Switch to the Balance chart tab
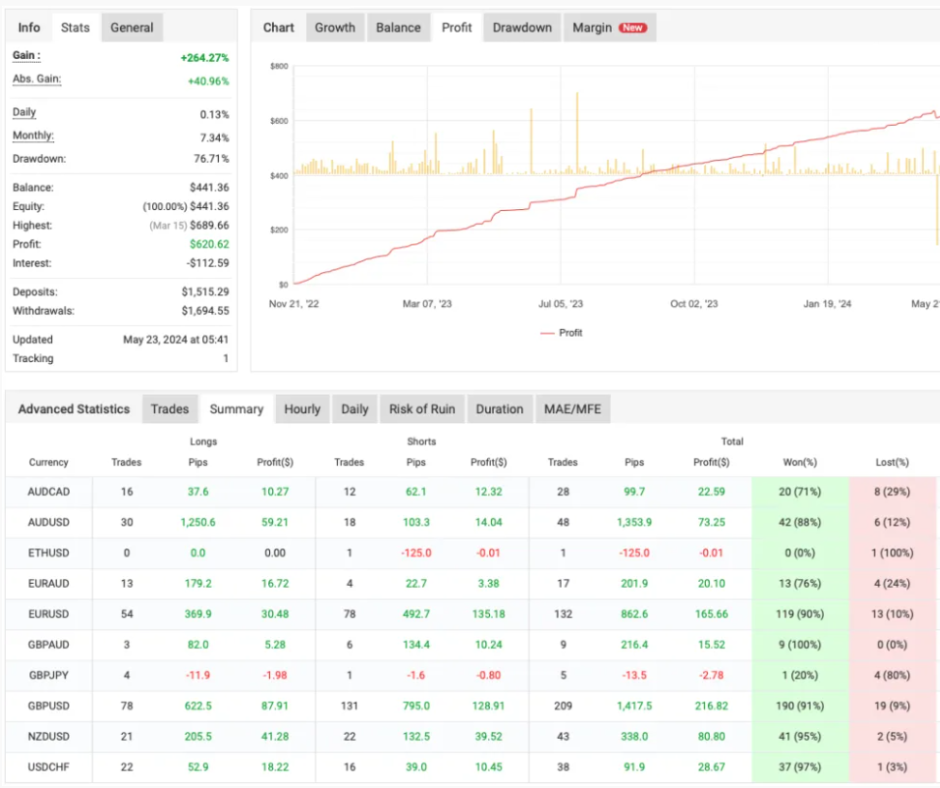 pyautogui.click(x=398, y=27)
